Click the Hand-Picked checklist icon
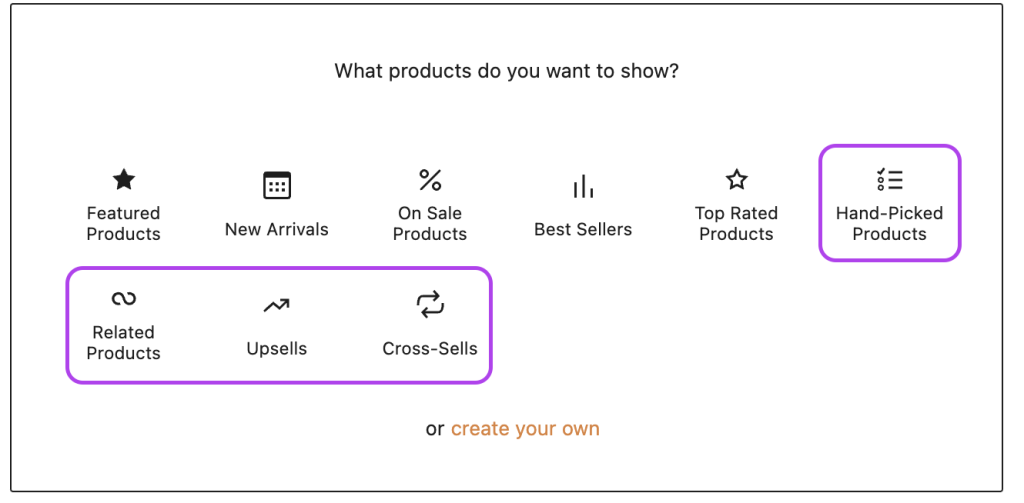This screenshot has width=1024, height=503. click(889, 180)
